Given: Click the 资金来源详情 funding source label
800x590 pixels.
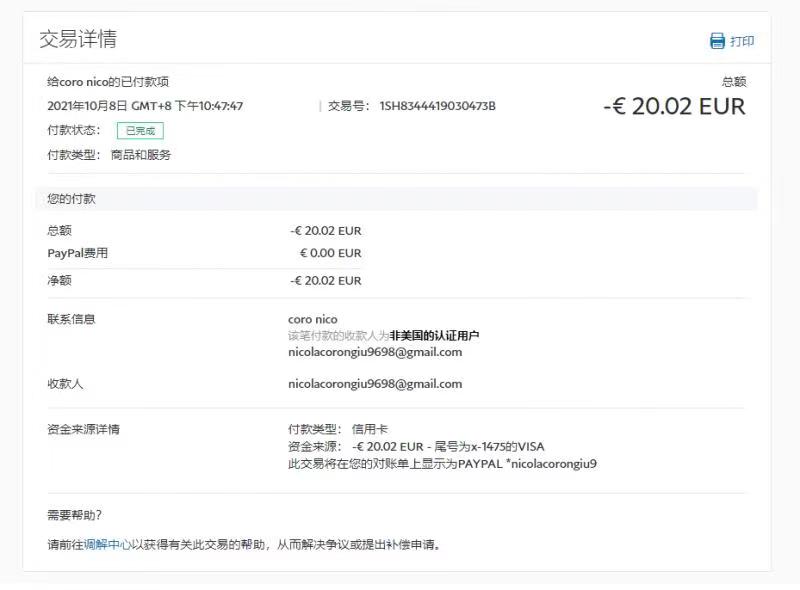Looking at the screenshot, I should point(83,430).
